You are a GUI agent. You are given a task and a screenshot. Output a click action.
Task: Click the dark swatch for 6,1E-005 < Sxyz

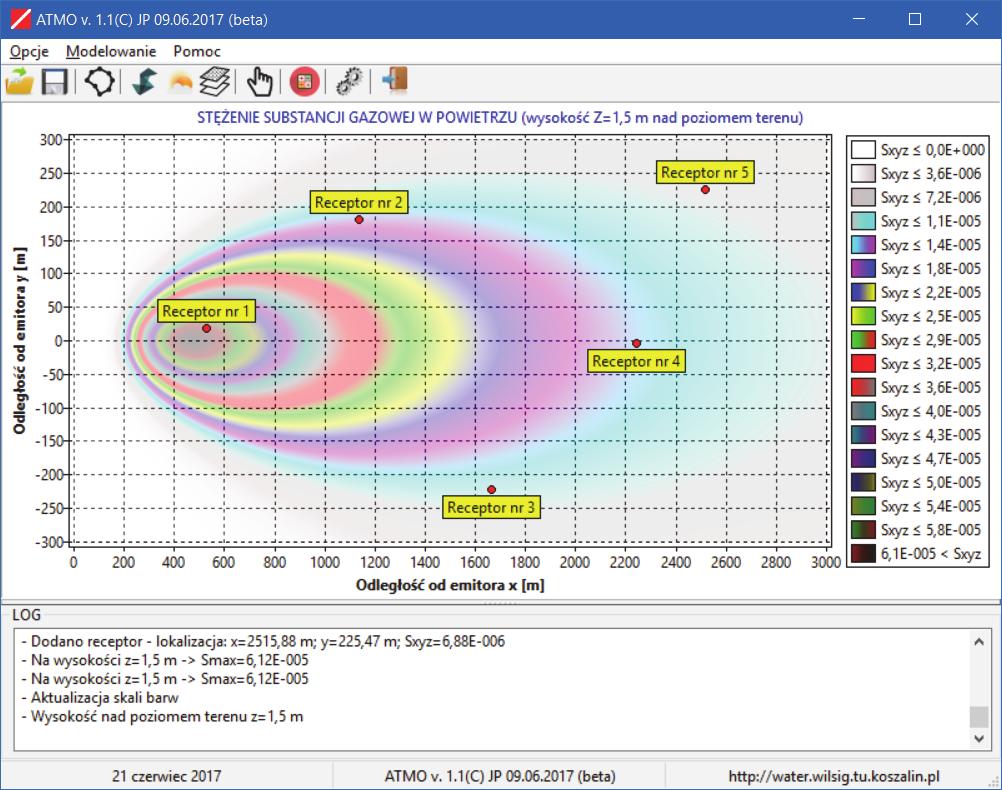pyautogui.click(x=863, y=554)
